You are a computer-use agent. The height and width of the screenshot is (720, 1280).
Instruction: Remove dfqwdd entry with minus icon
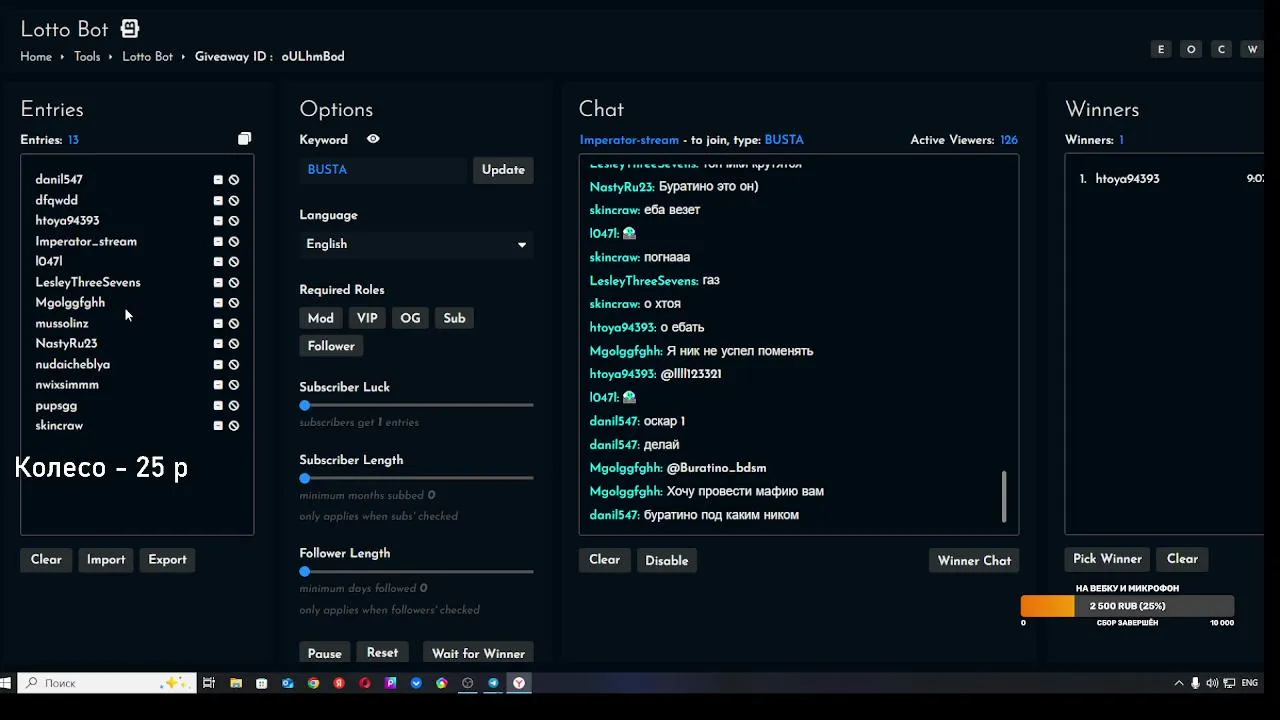(218, 201)
